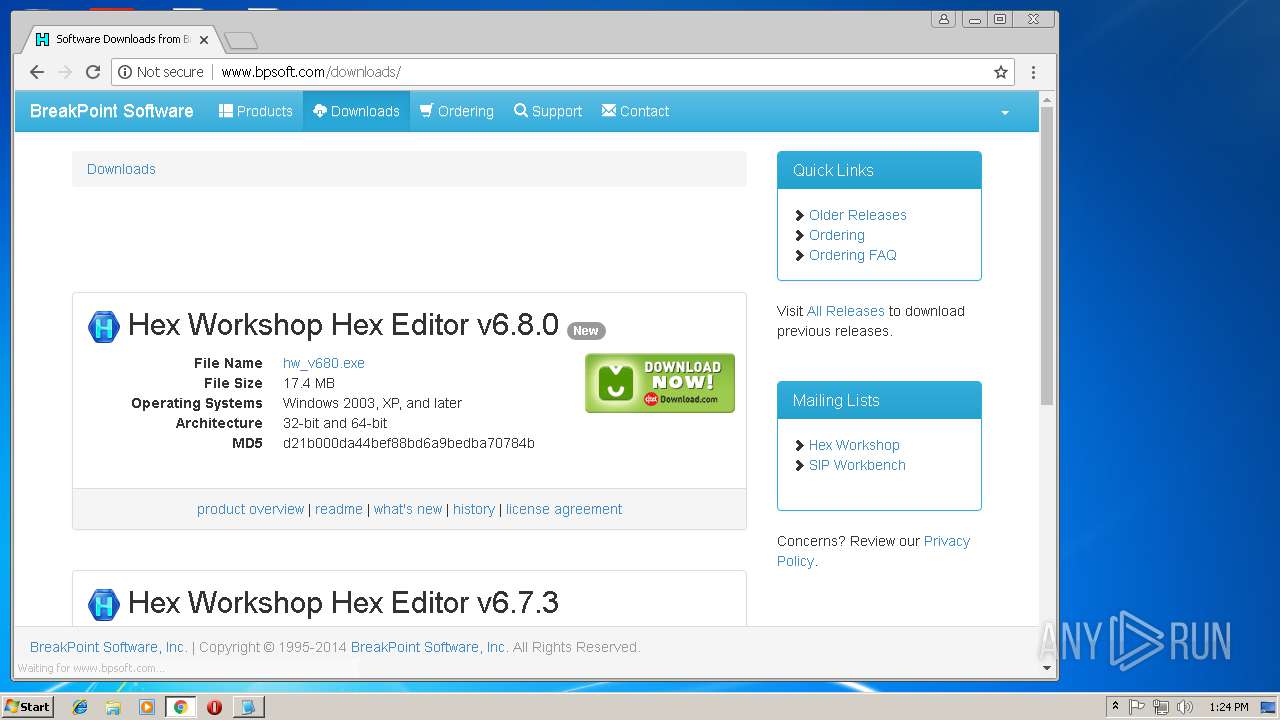
Task: Open the Products menu
Action: 256,111
